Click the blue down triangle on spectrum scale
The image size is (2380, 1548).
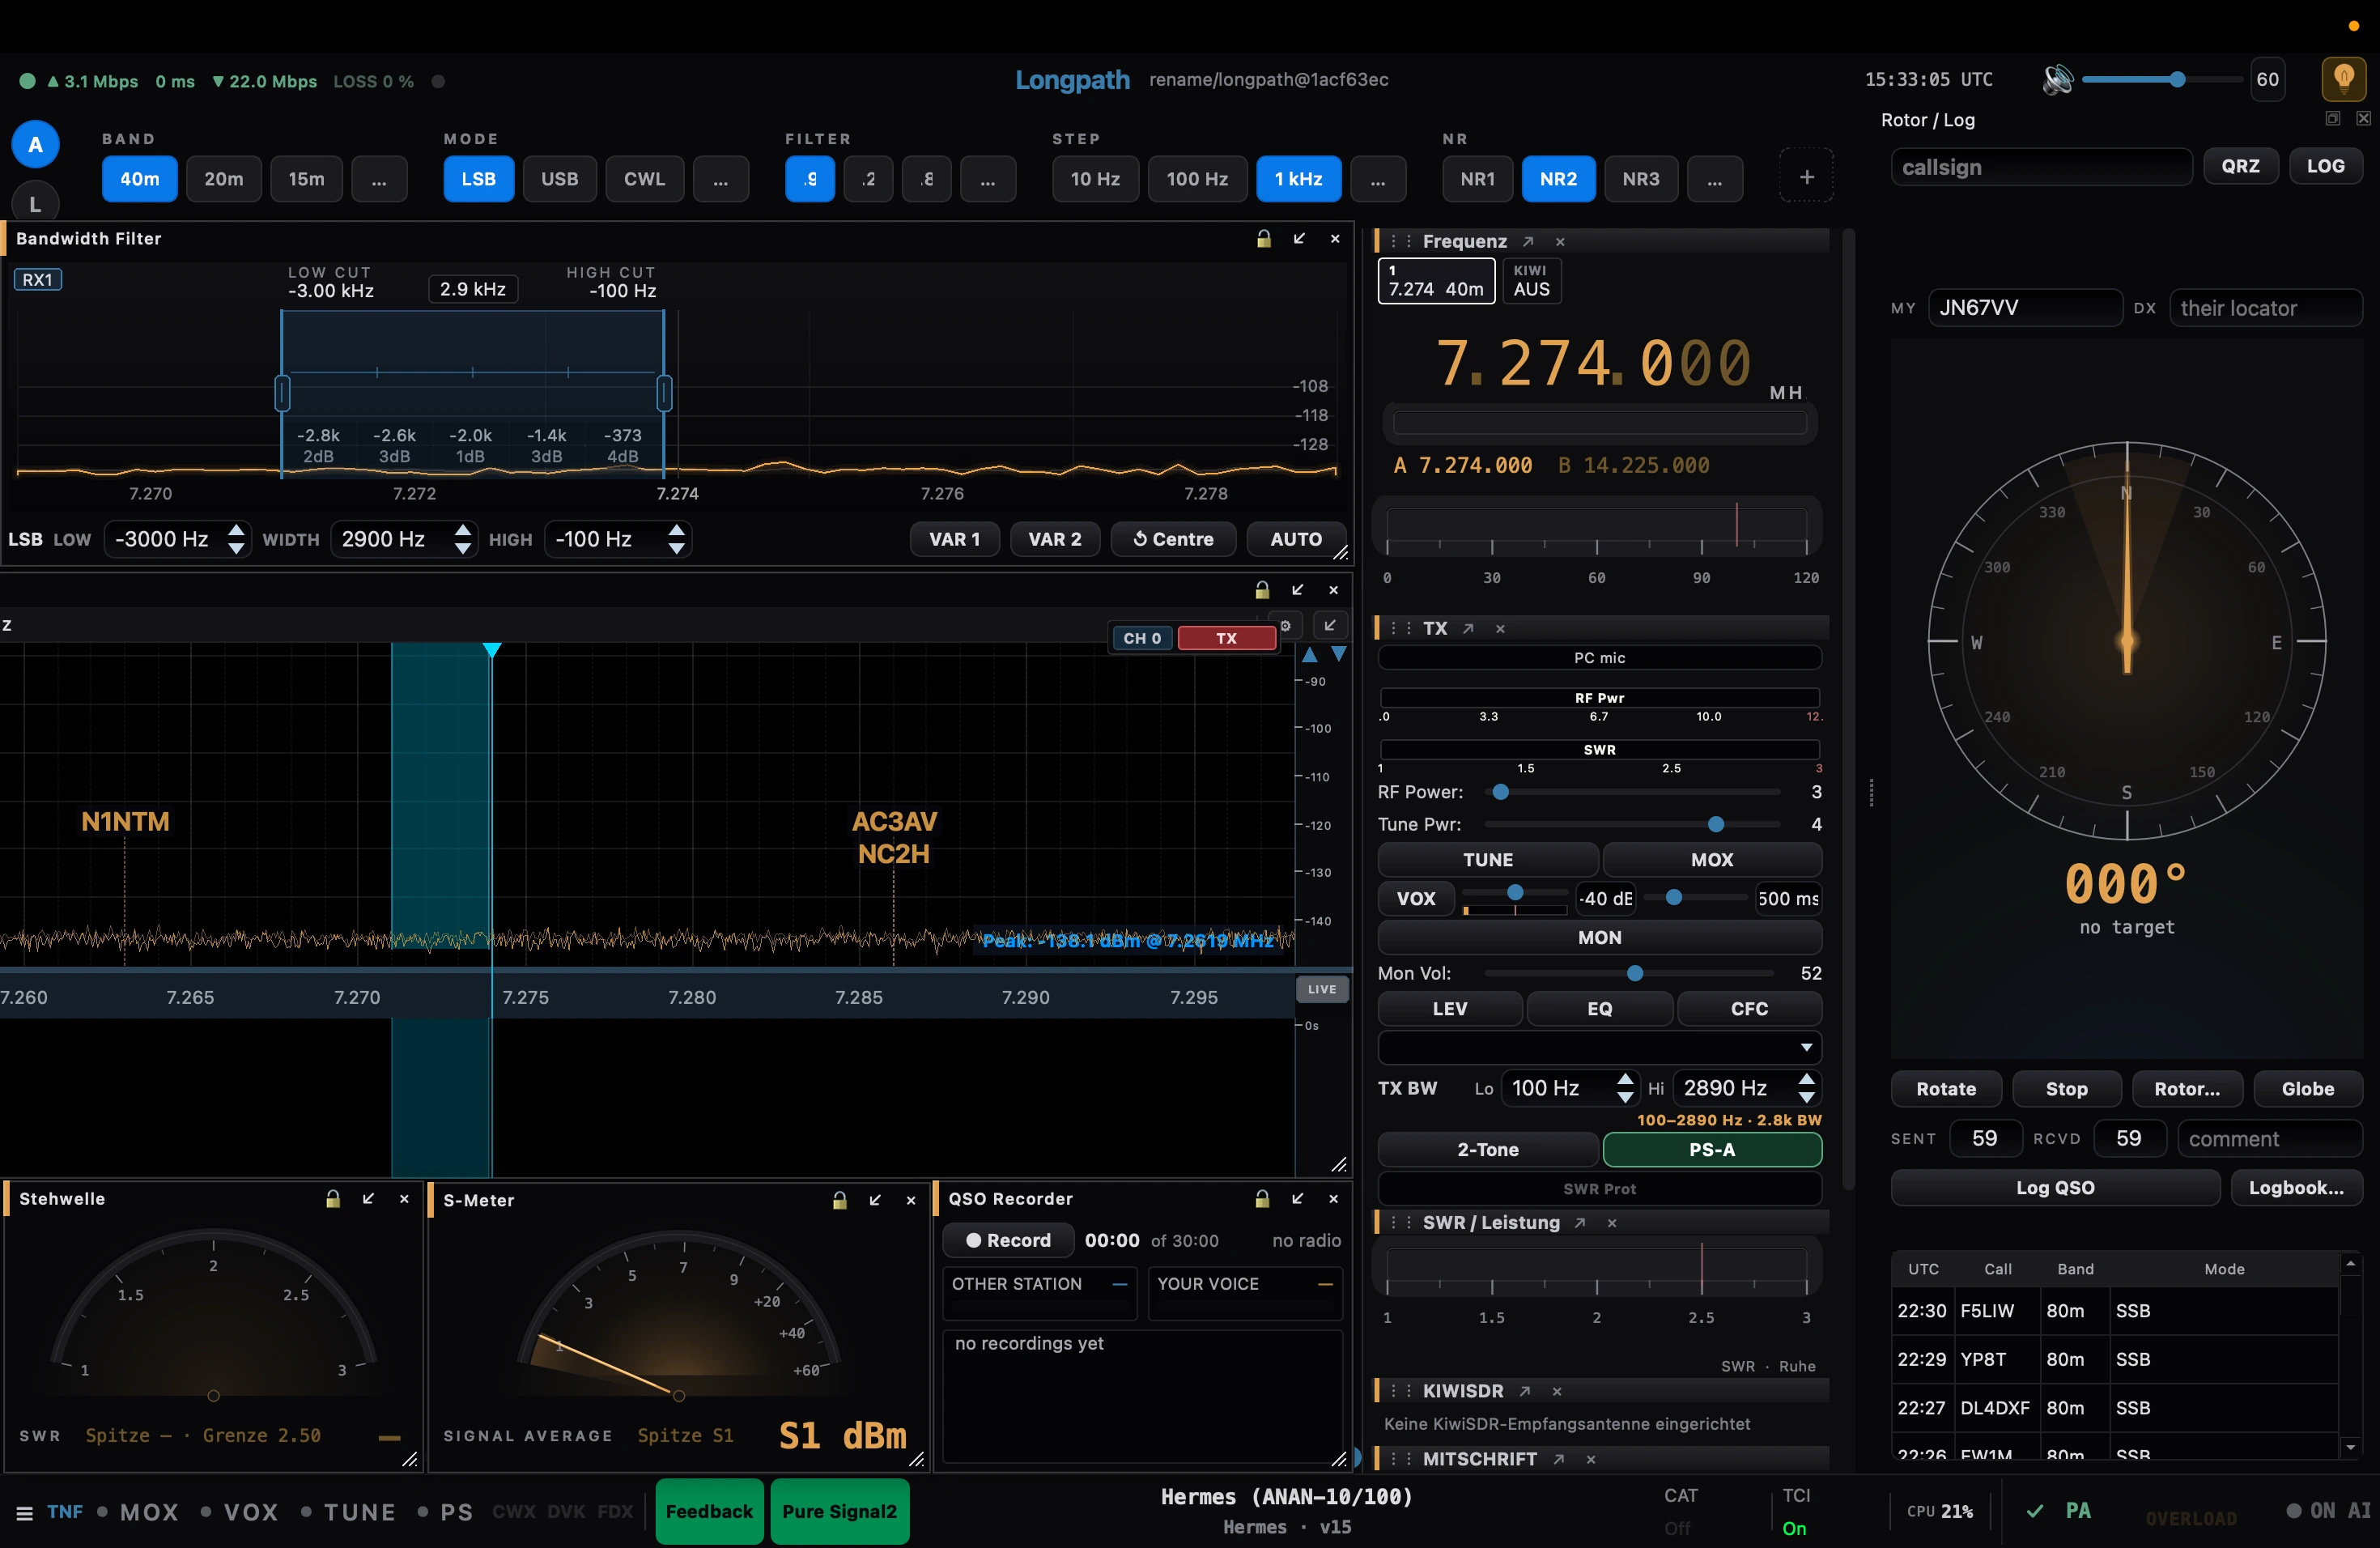[x=1338, y=655]
